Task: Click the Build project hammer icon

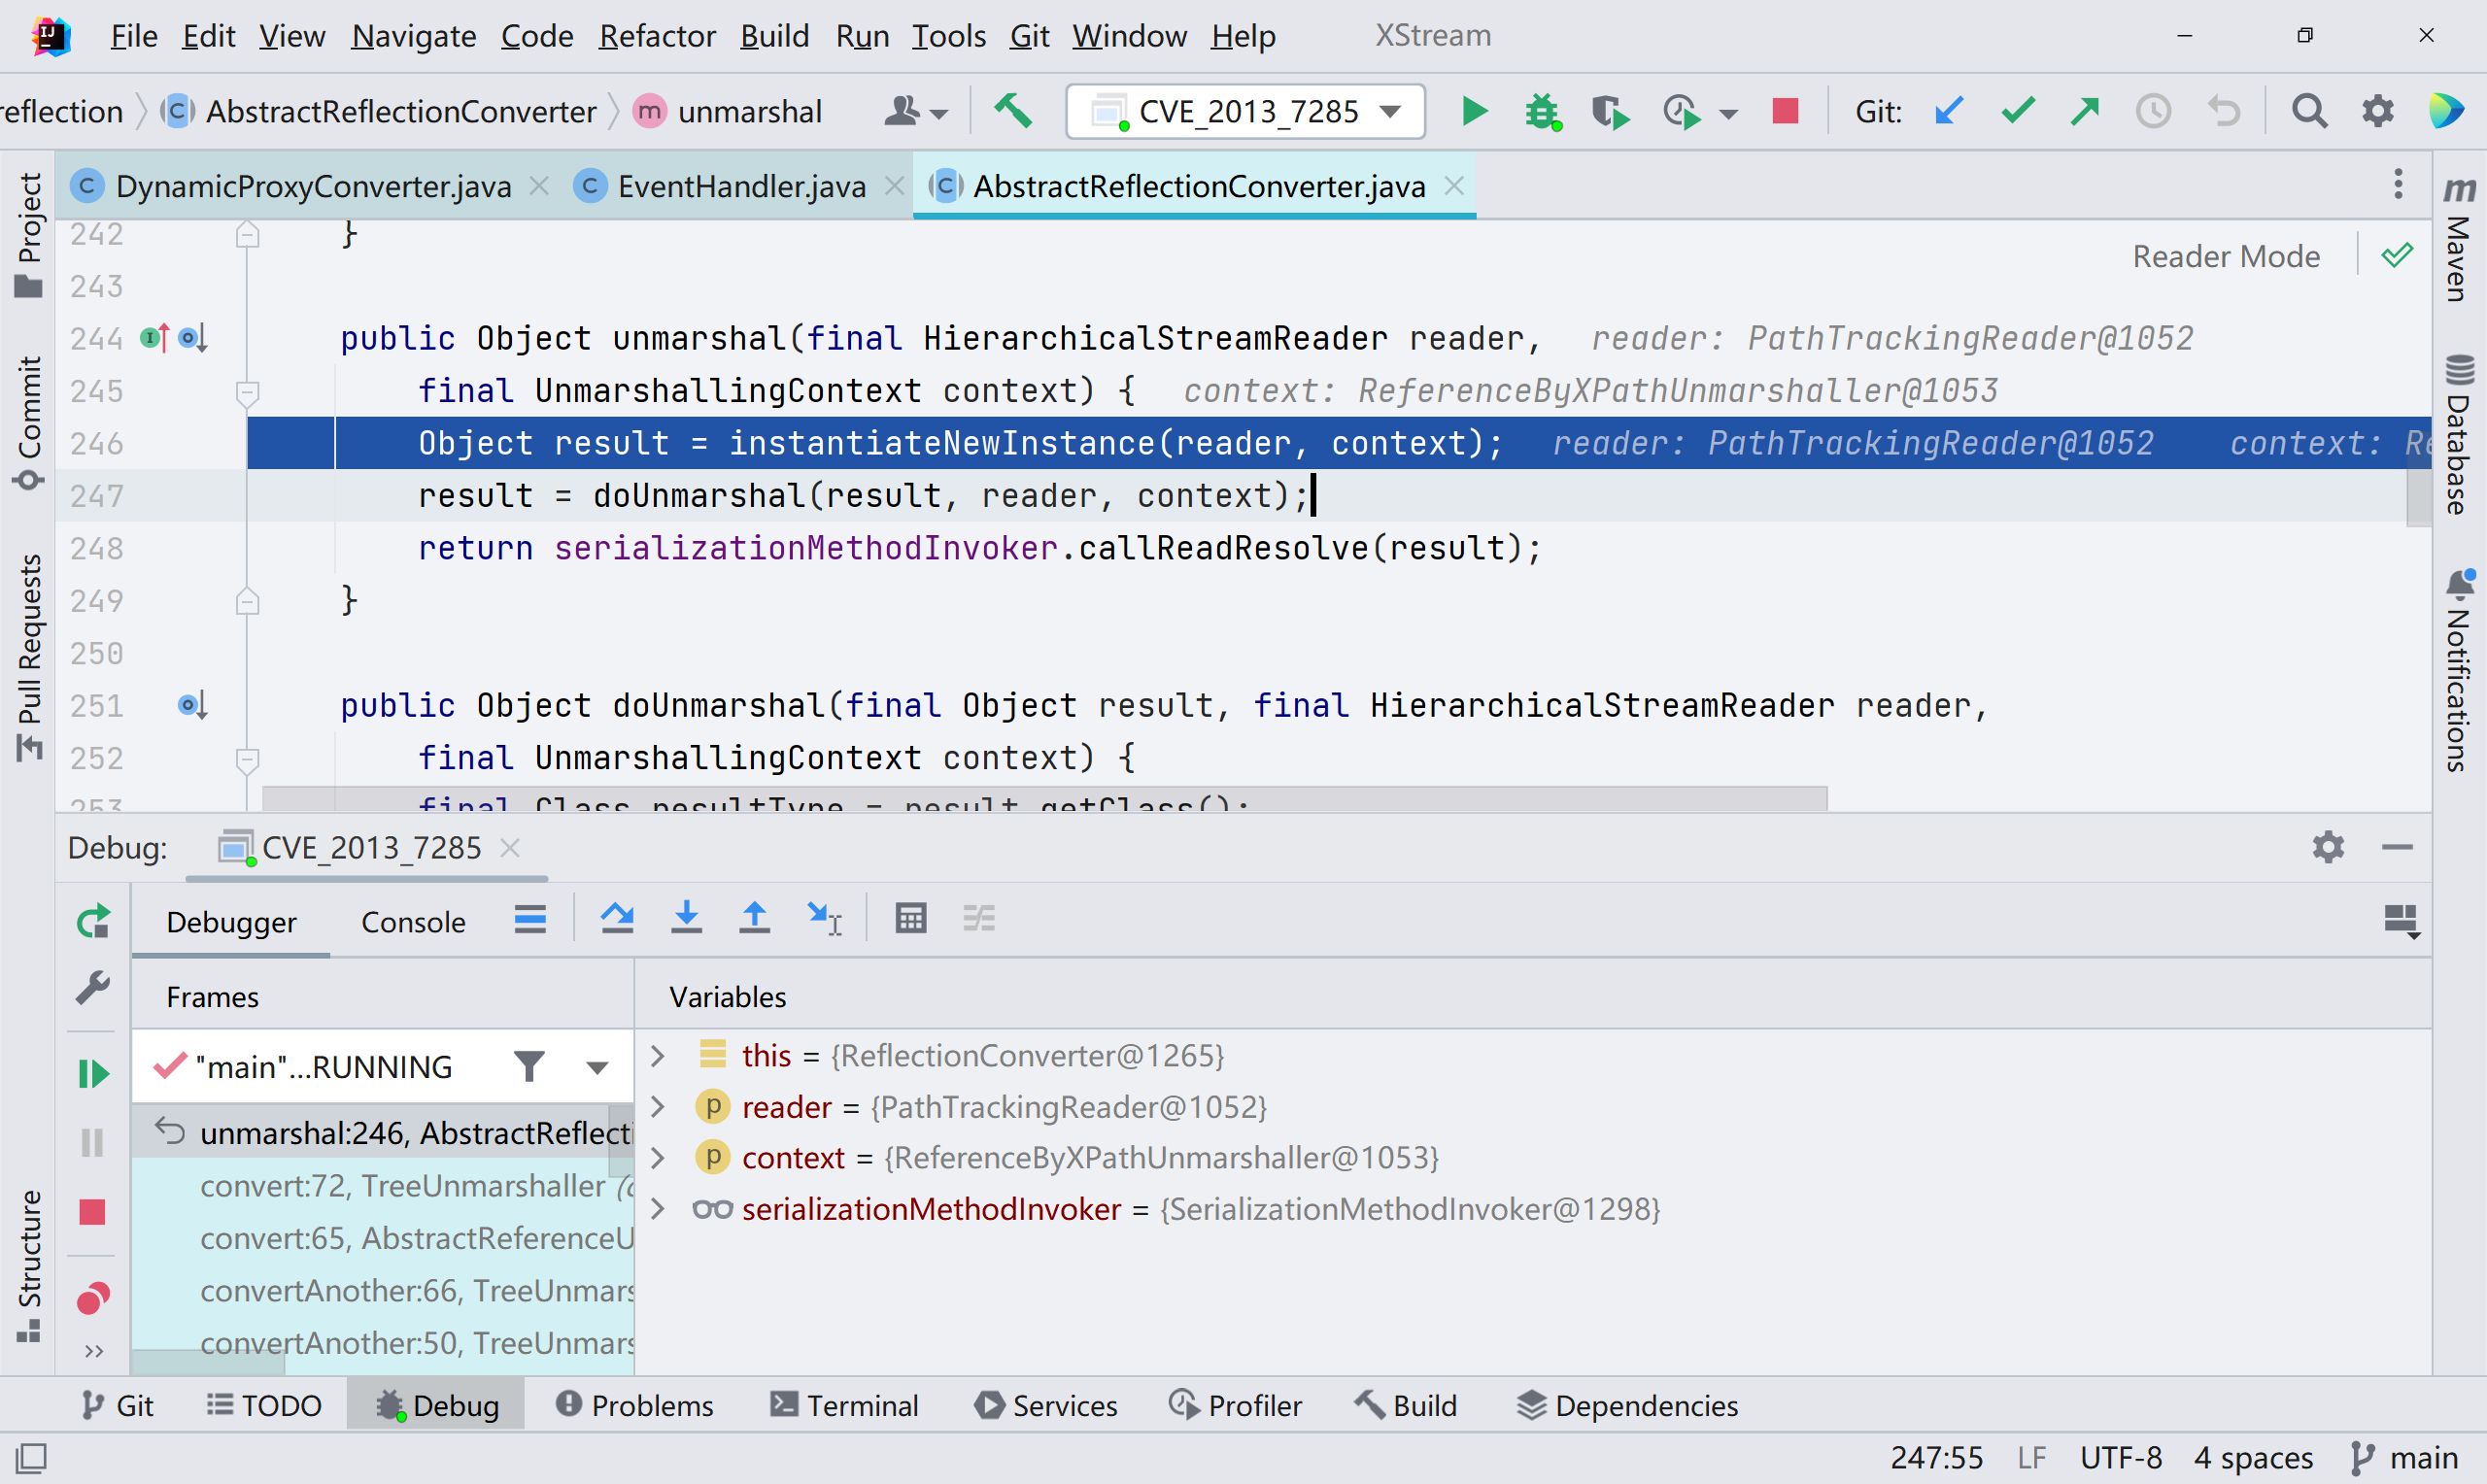Action: tap(1013, 110)
